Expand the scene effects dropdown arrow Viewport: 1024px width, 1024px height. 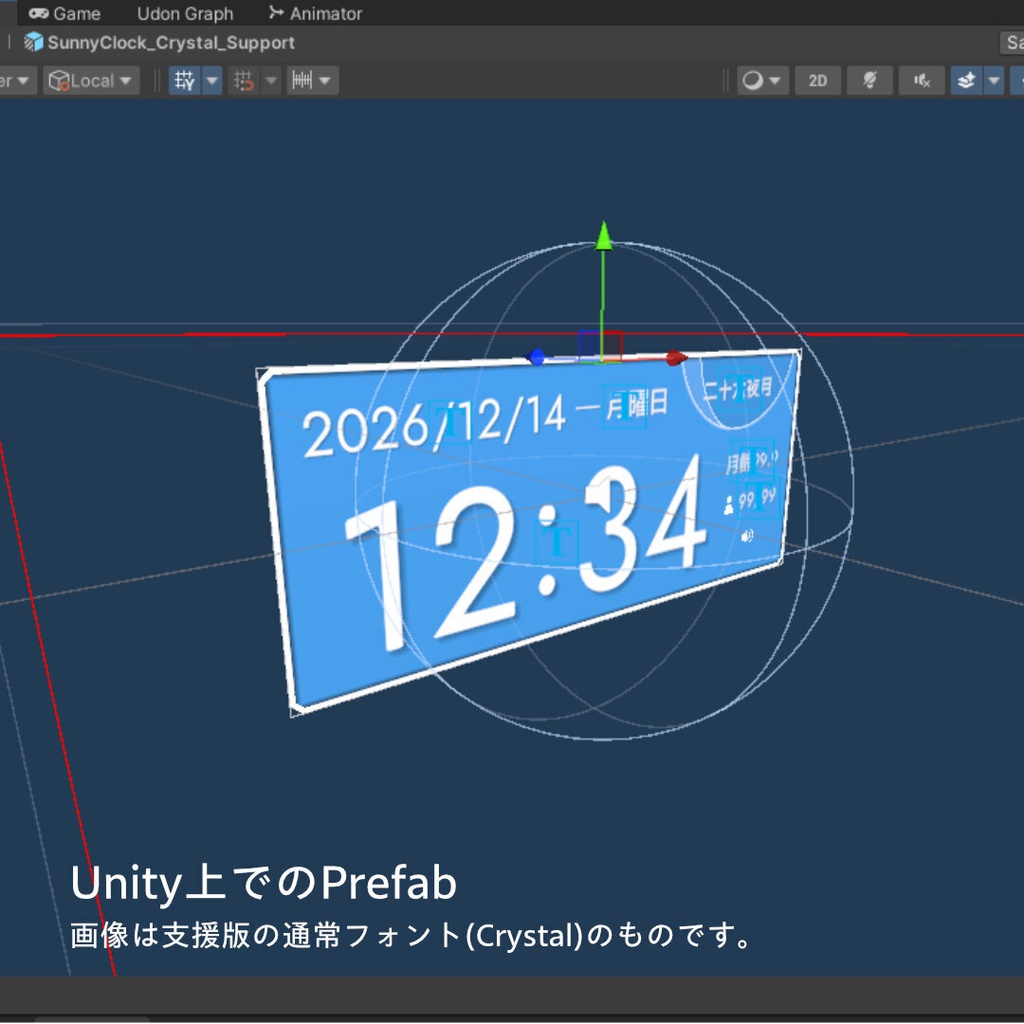994,81
